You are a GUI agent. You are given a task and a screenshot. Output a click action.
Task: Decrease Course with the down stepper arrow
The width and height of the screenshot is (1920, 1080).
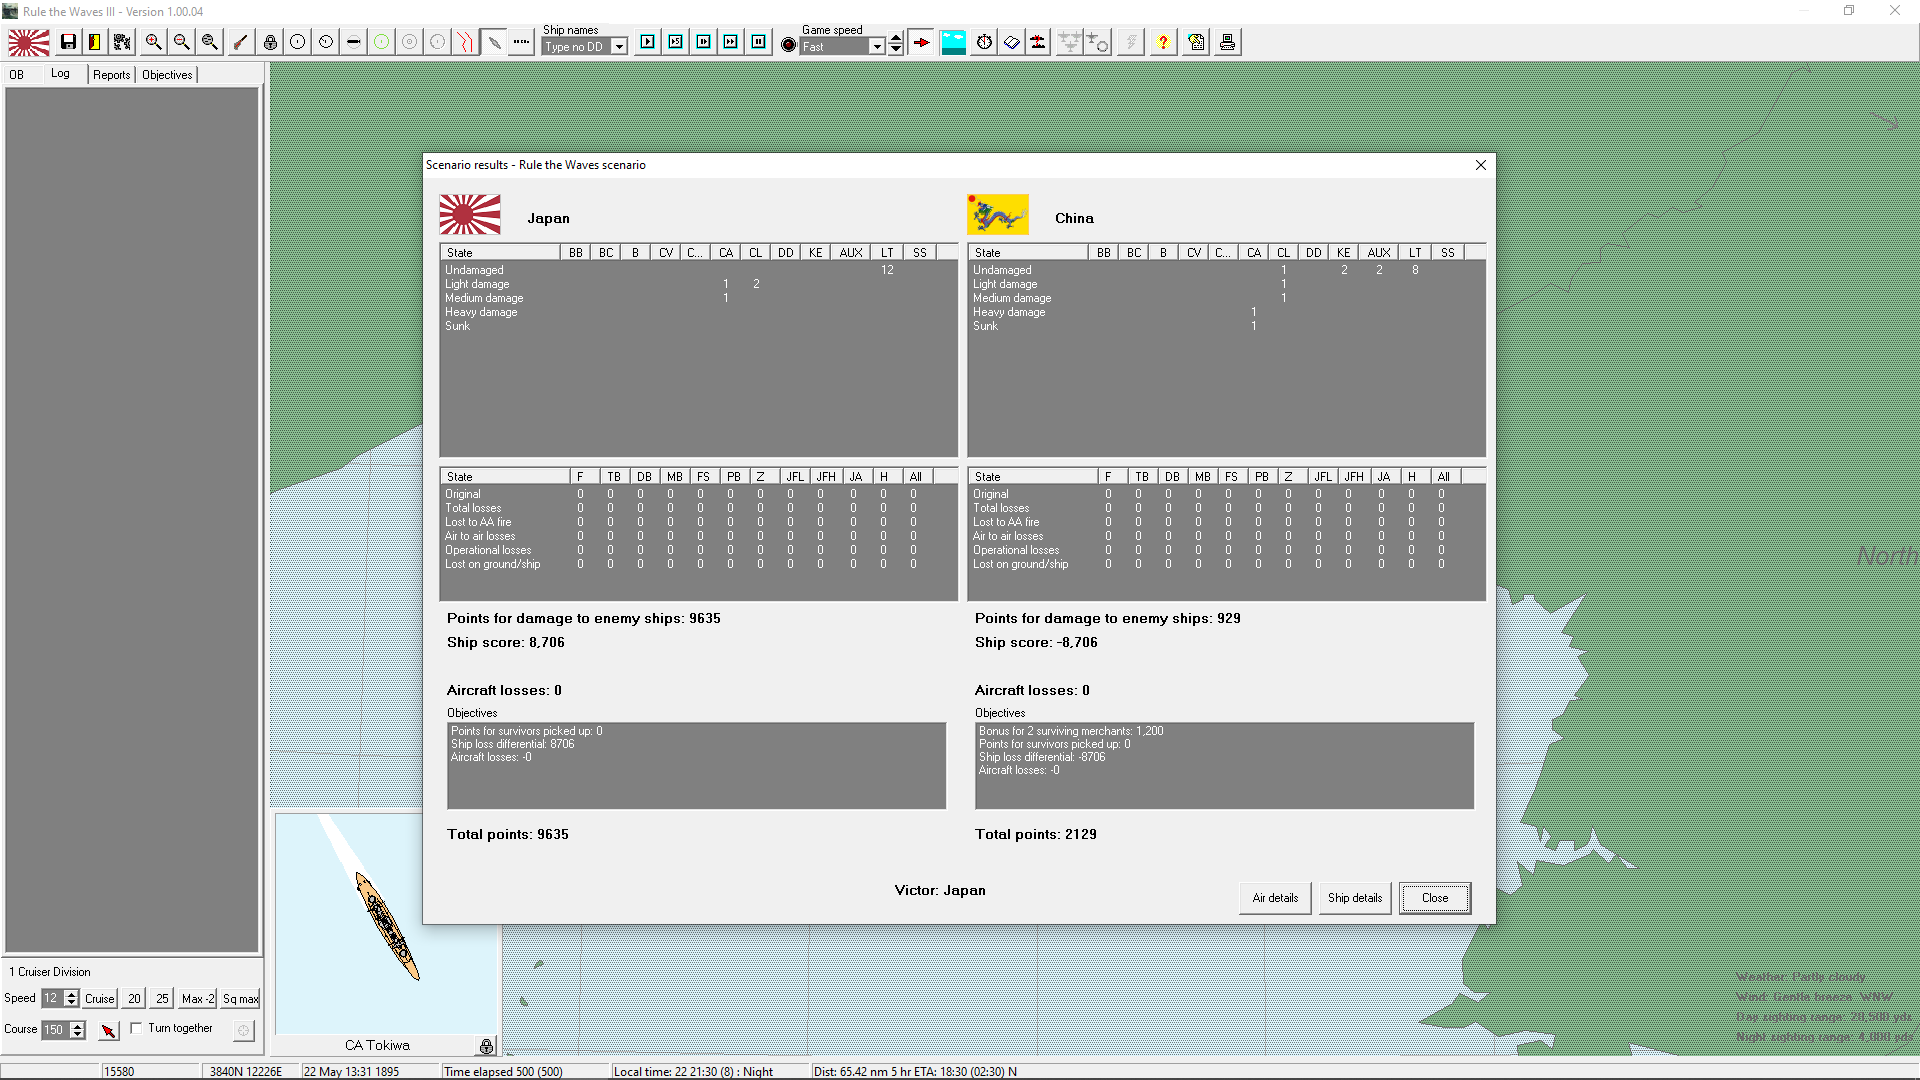coord(78,1035)
